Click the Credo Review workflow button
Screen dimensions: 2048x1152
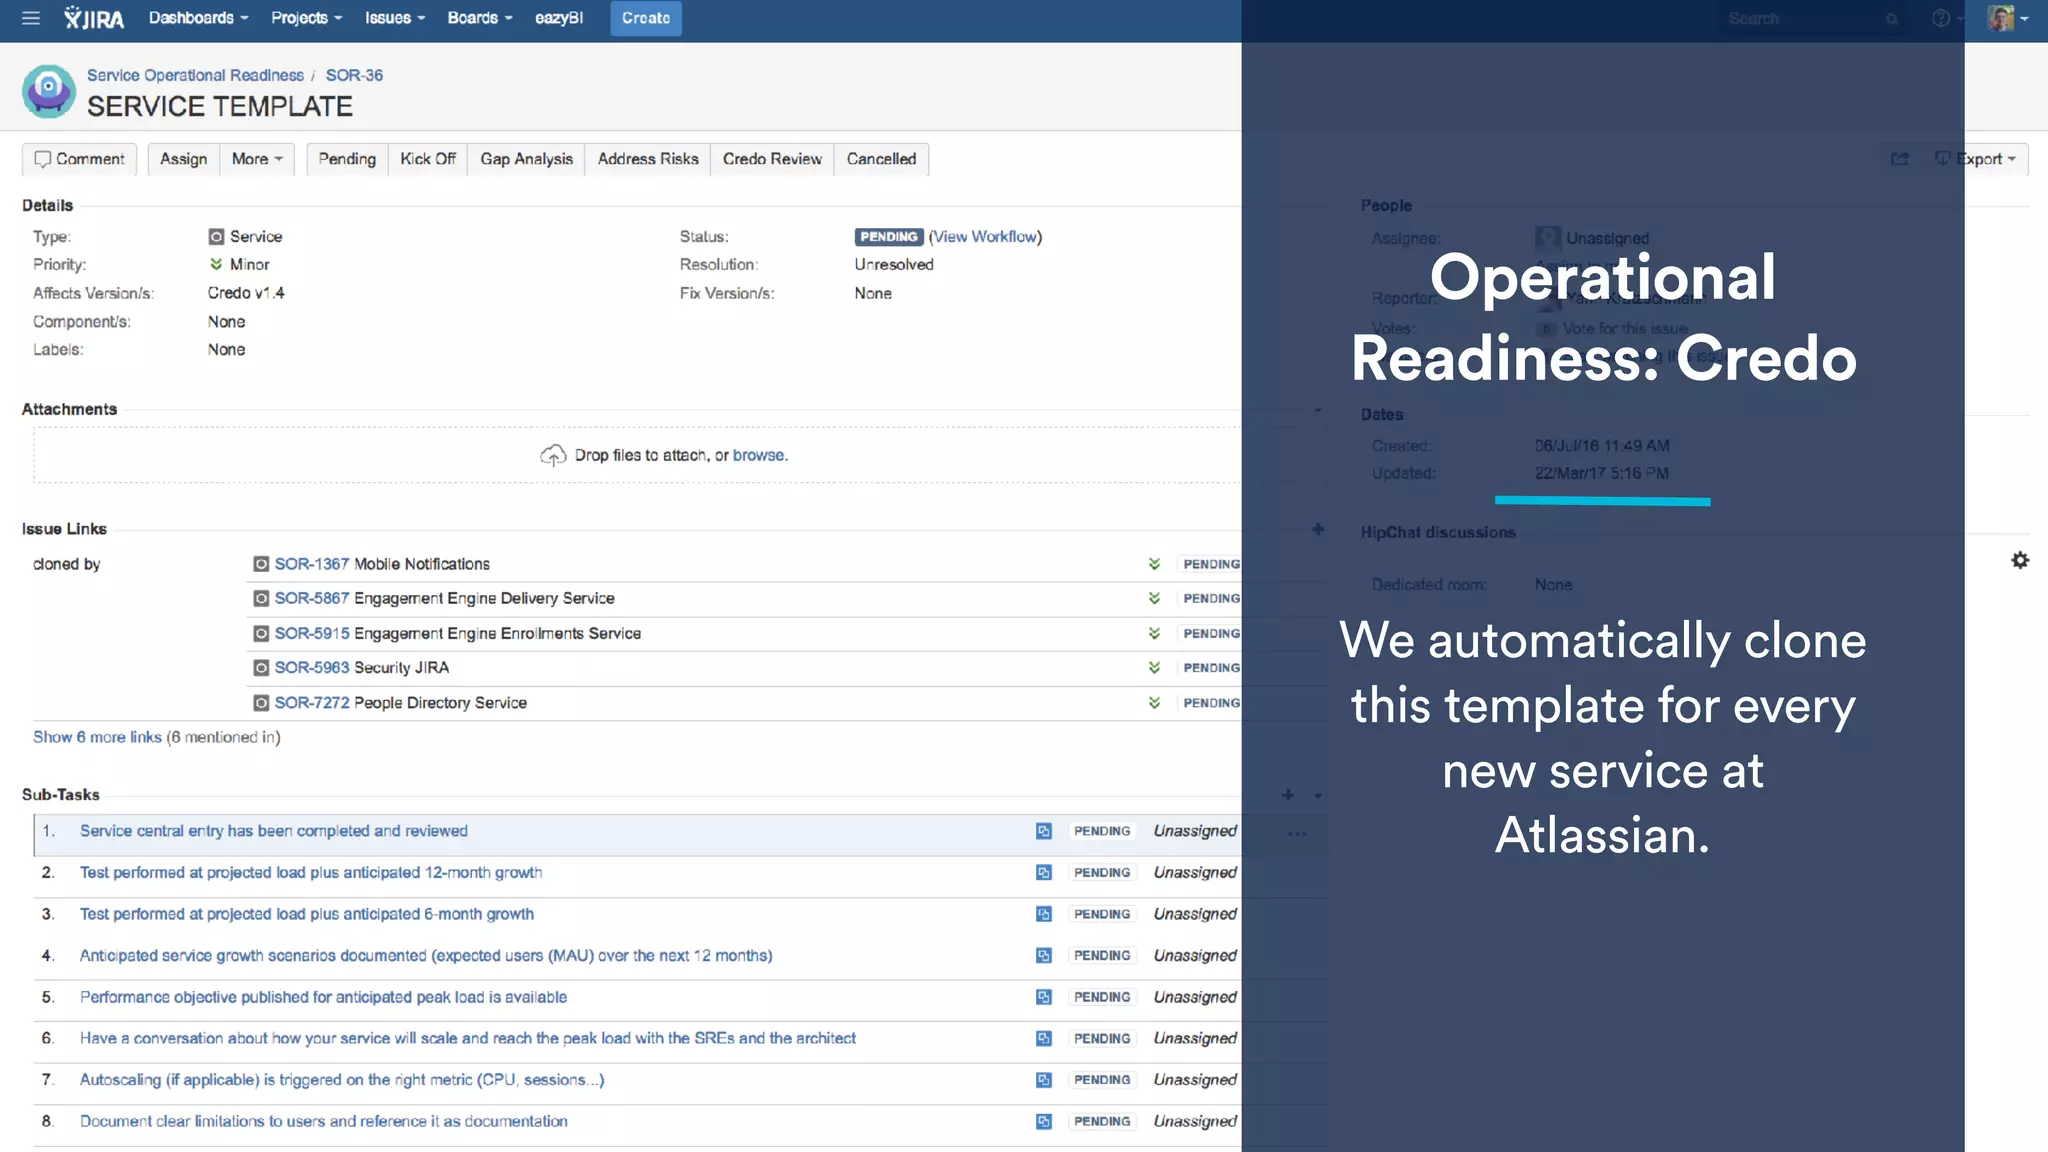(x=772, y=159)
